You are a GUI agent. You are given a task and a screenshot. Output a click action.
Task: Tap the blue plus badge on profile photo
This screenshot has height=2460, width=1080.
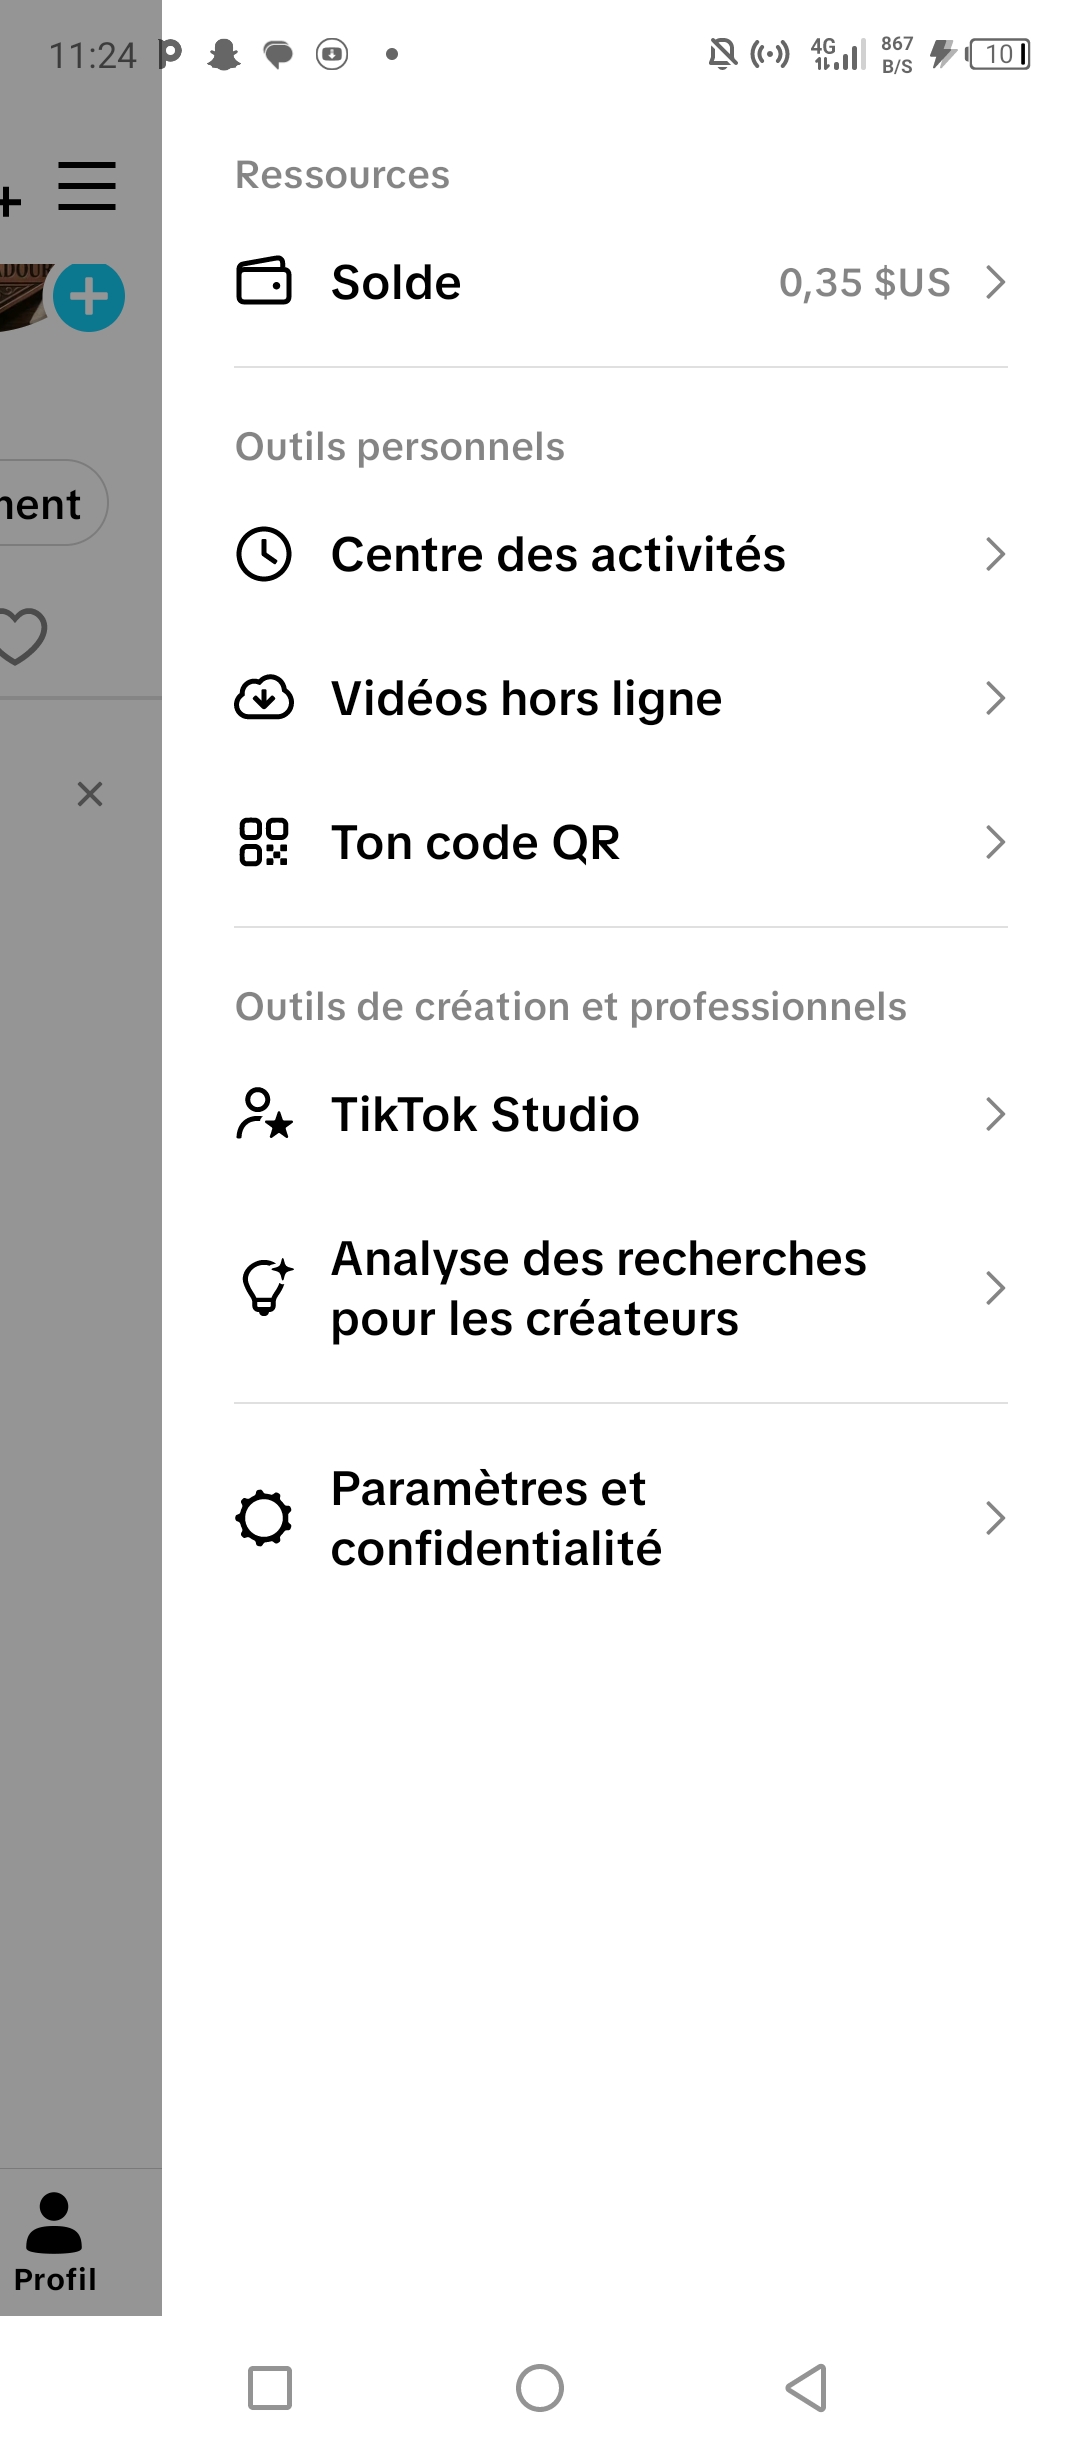(x=89, y=297)
